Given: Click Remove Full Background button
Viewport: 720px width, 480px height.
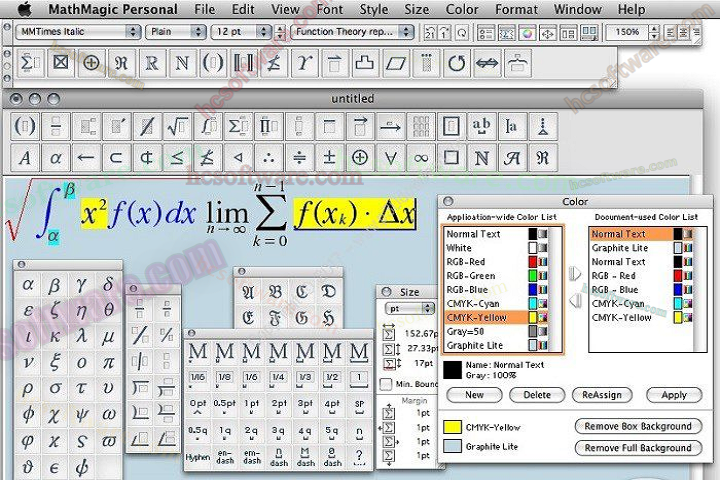Looking at the screenshot, I should point(638,448).
